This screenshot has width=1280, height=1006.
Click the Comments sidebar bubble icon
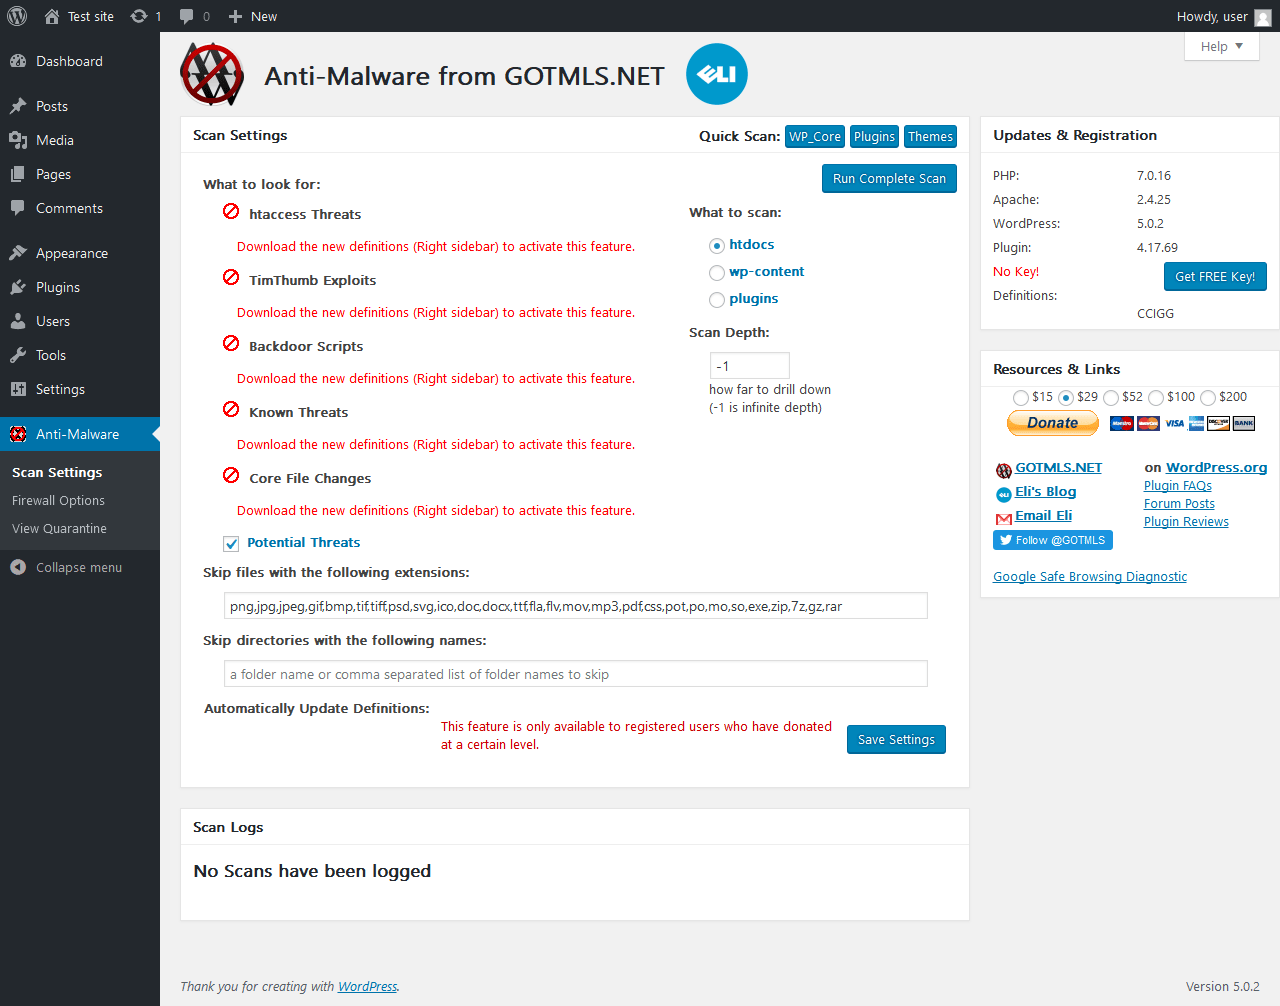click(x=18, y=208)
